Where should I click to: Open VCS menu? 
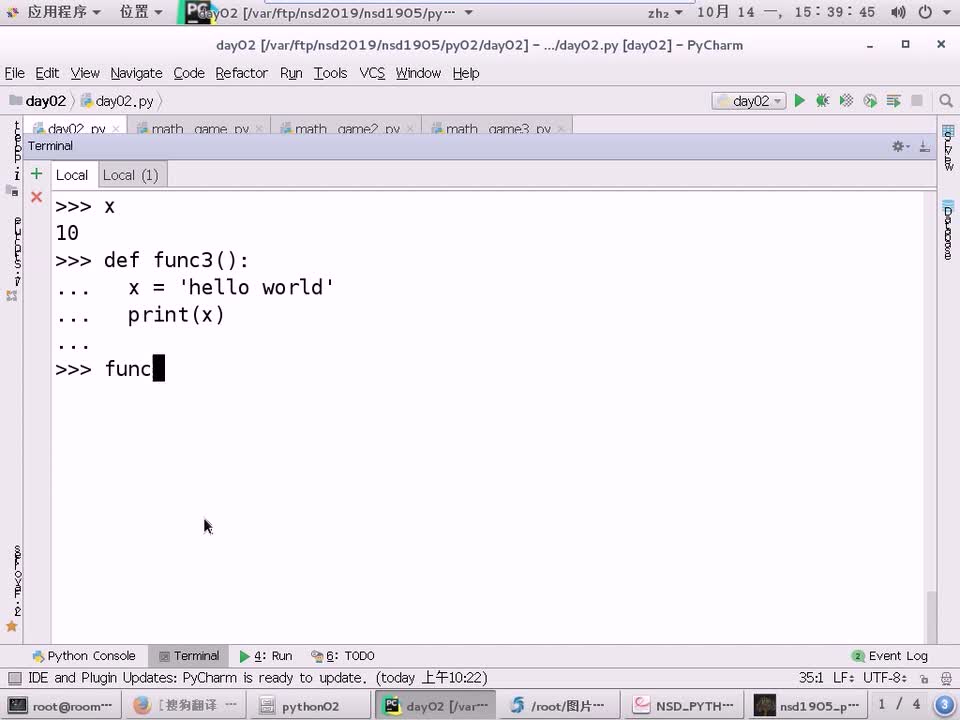pyautogui.click(x=372, y=73)
